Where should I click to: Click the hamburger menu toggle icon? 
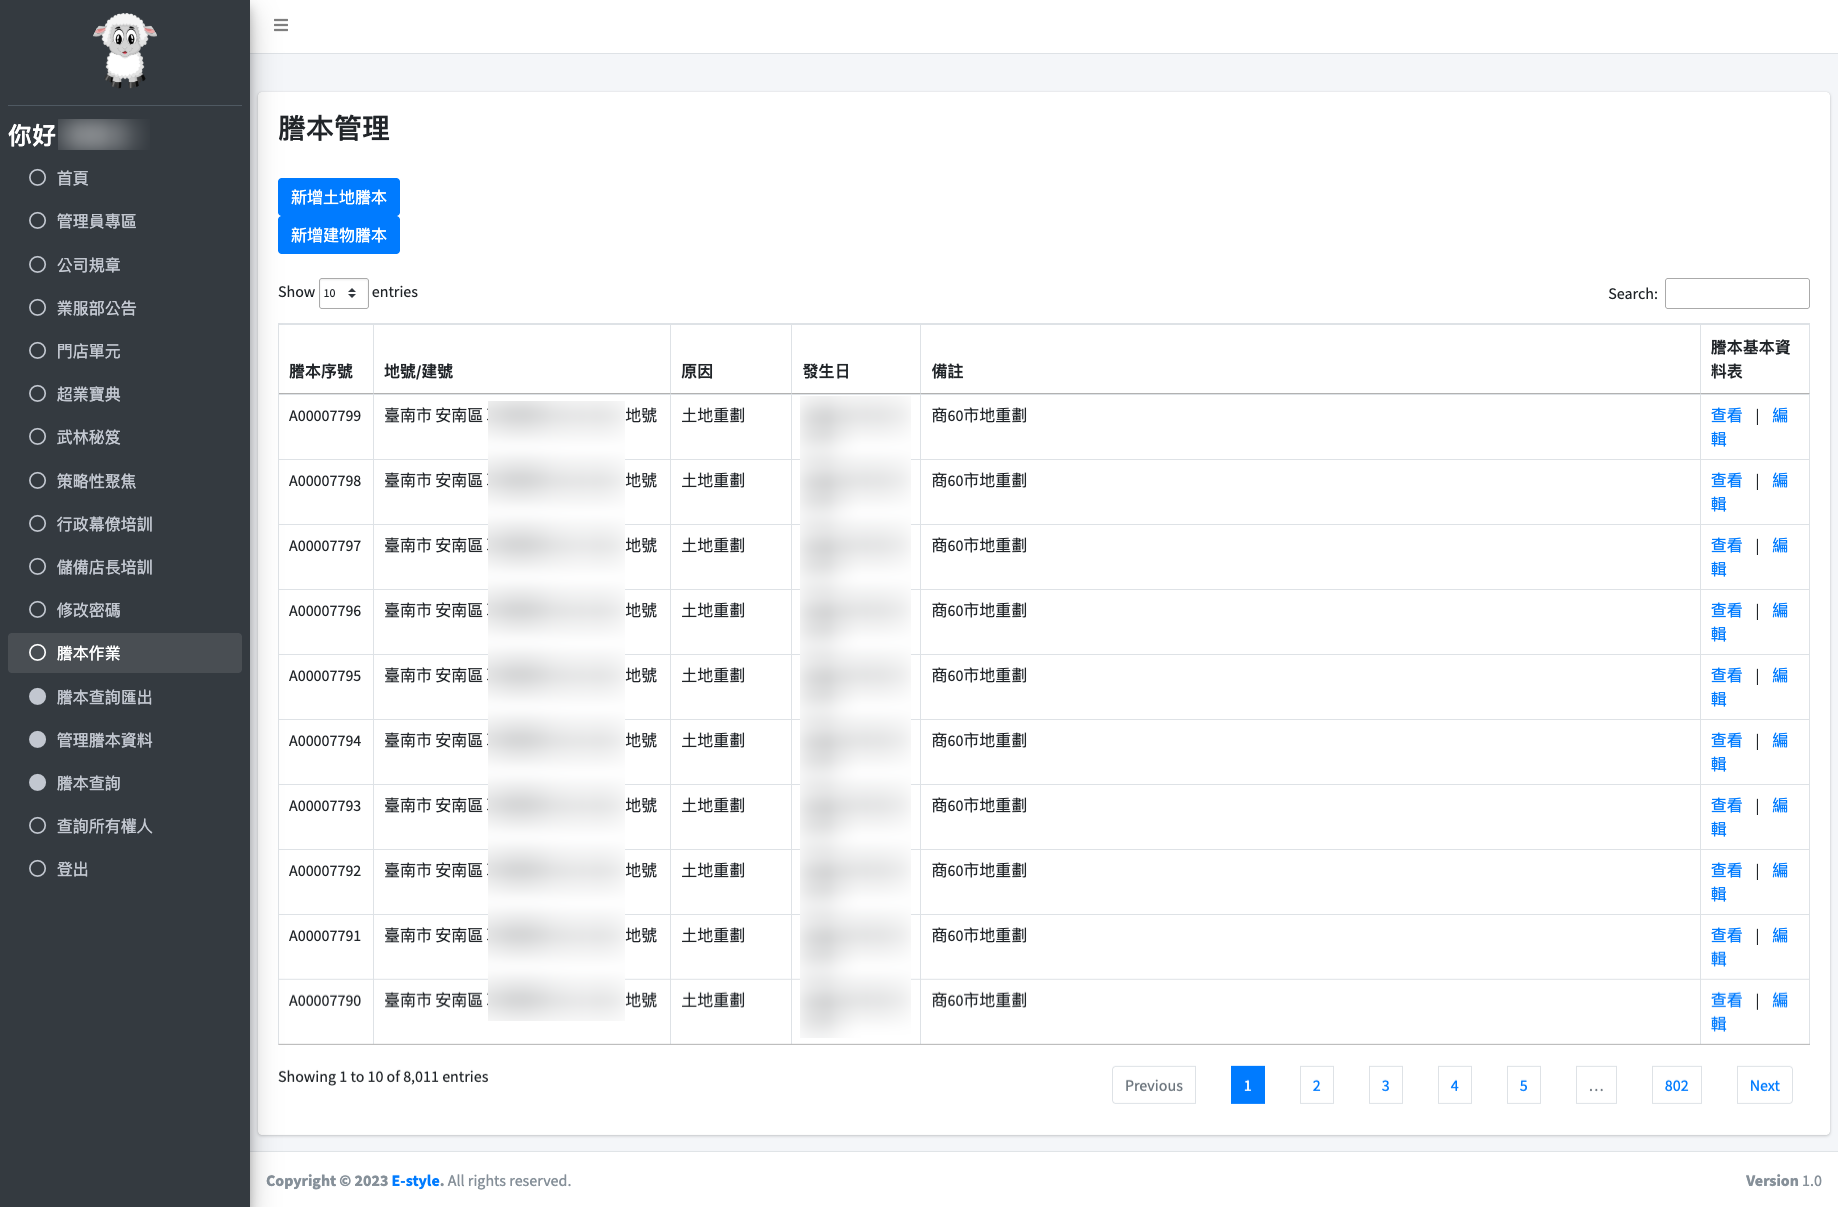tap(281, 25)
